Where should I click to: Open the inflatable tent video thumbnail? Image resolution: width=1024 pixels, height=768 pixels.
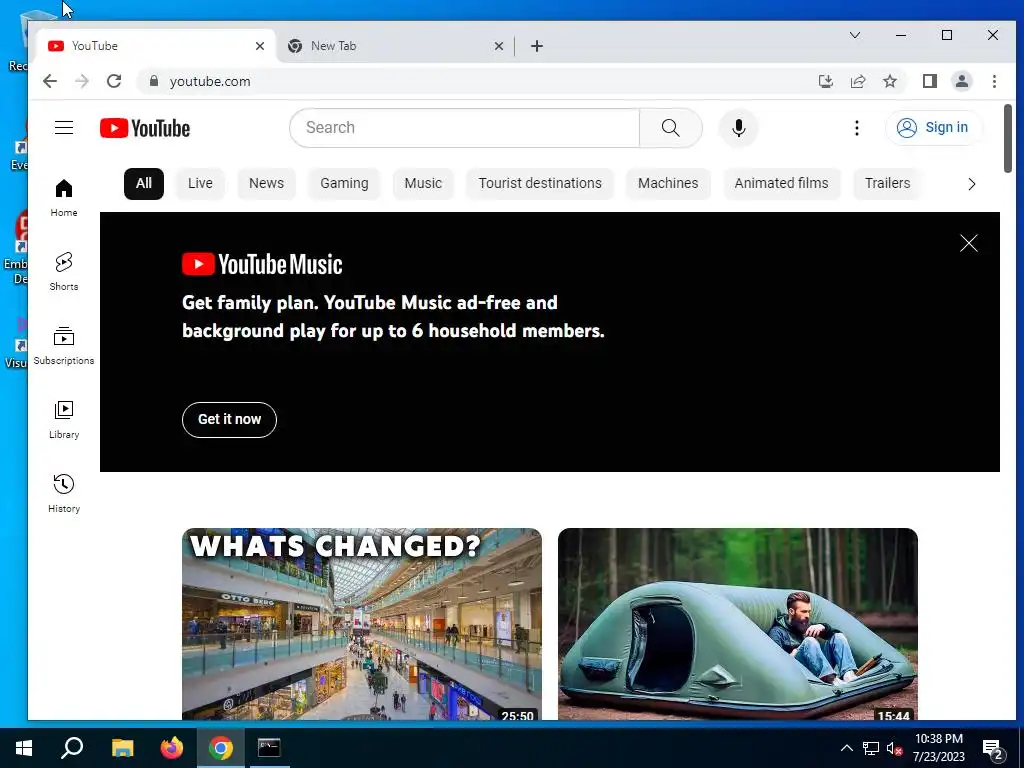[738, 624]
